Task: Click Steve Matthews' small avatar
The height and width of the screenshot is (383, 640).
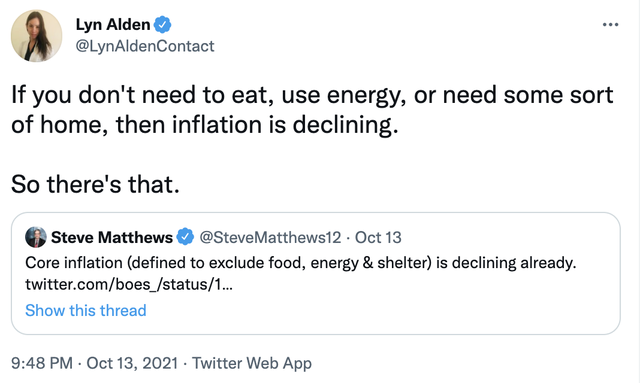Action: pos(36,237)
